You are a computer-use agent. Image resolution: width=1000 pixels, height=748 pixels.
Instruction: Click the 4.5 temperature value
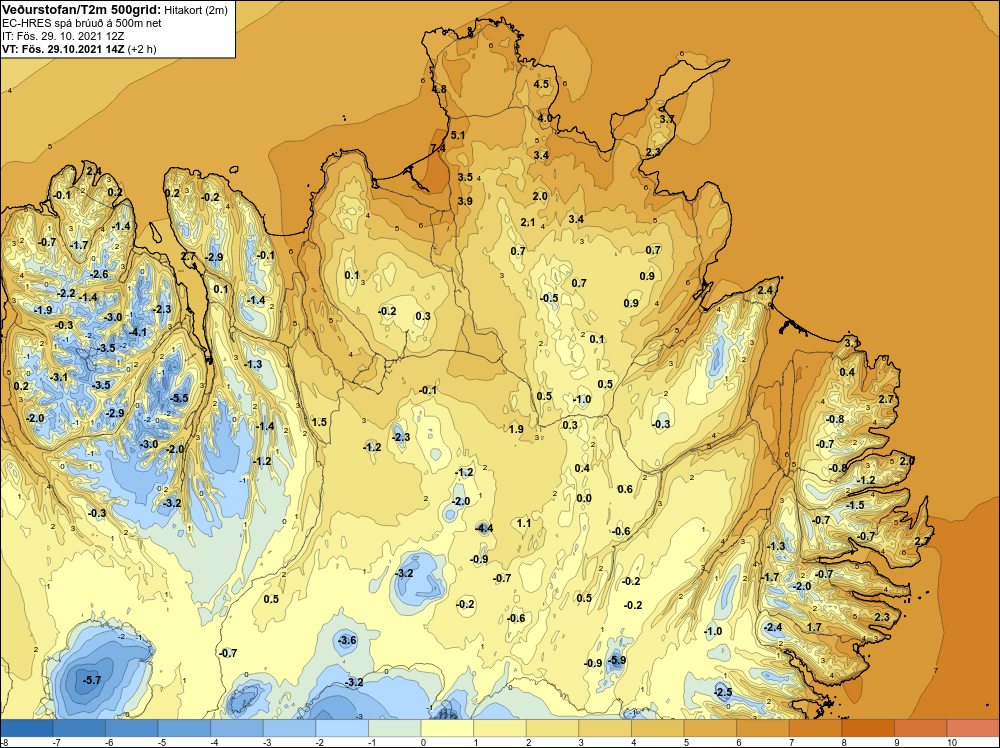(541, 84)
